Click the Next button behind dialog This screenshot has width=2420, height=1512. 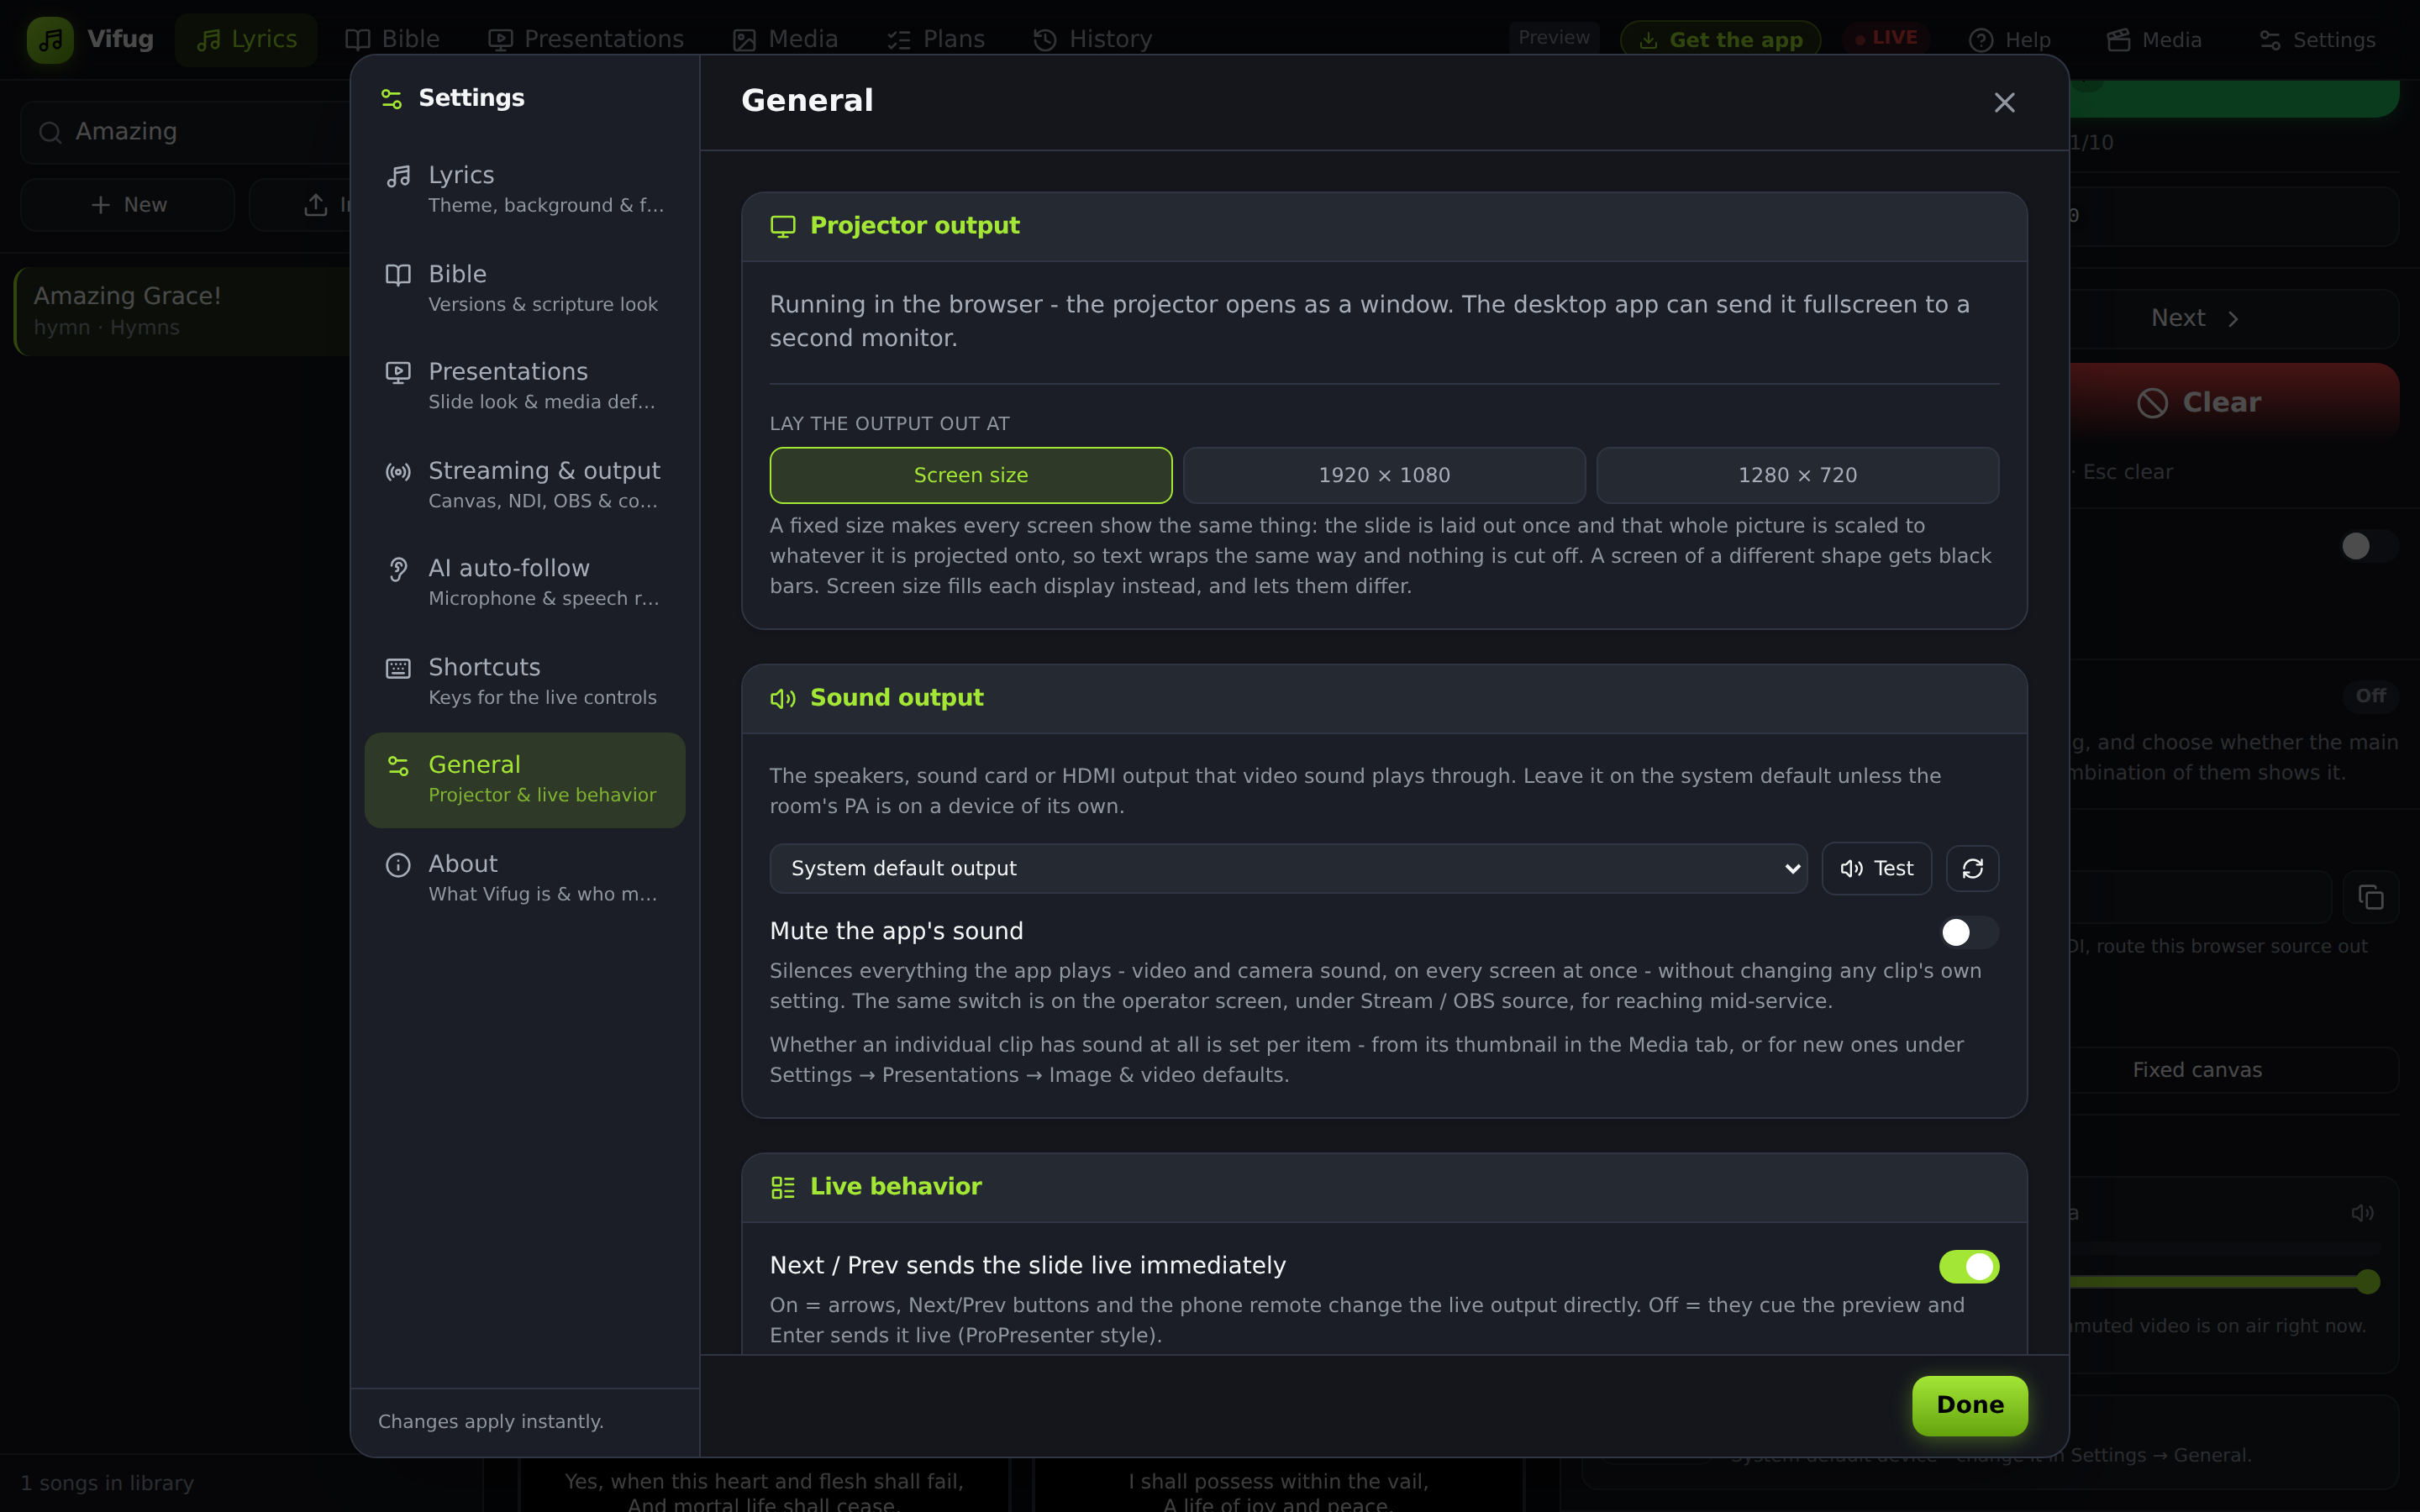click(x=2233, y=318)
